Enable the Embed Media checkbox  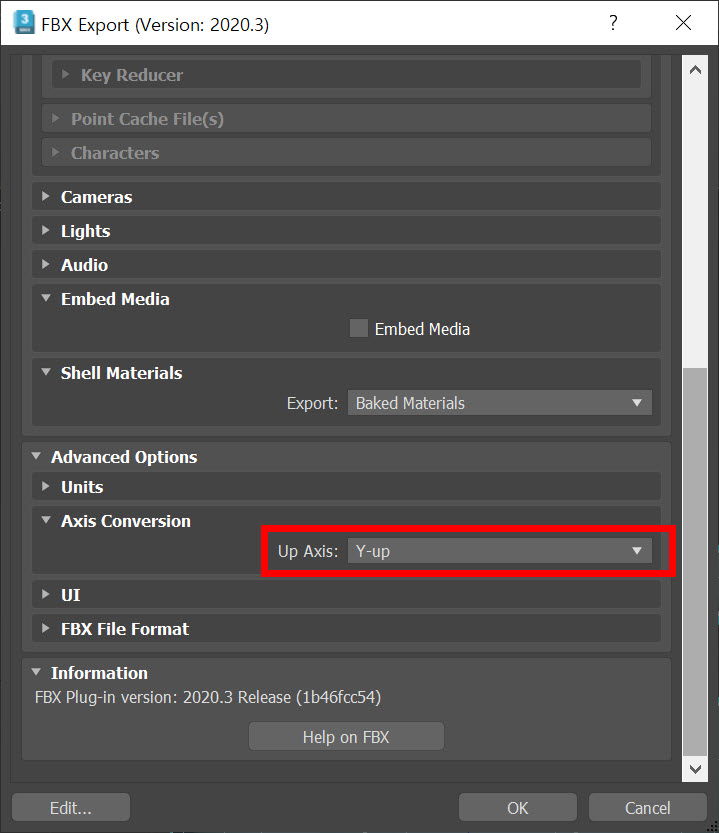pyautogui.click(x=359, y=328)
